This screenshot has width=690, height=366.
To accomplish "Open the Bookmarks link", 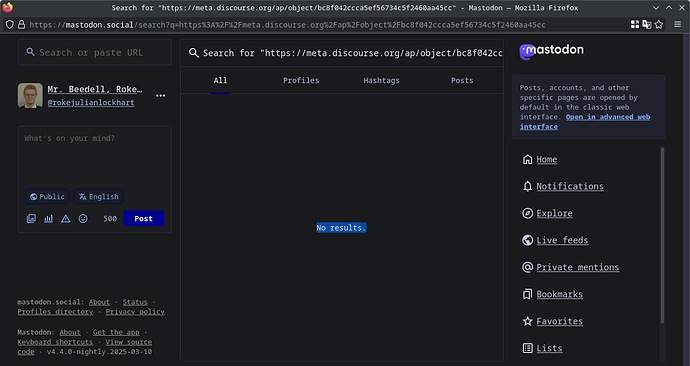I will point(559,294).
